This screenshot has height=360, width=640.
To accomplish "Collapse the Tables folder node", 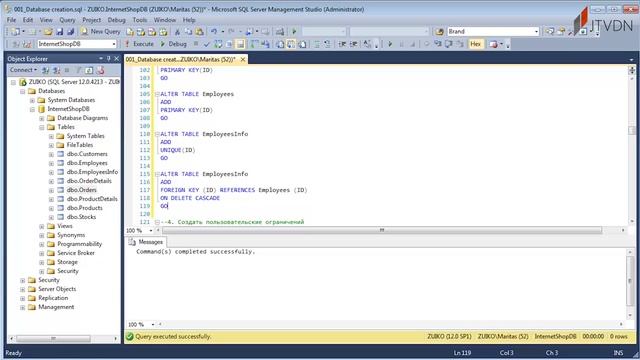I will (42, 127).
